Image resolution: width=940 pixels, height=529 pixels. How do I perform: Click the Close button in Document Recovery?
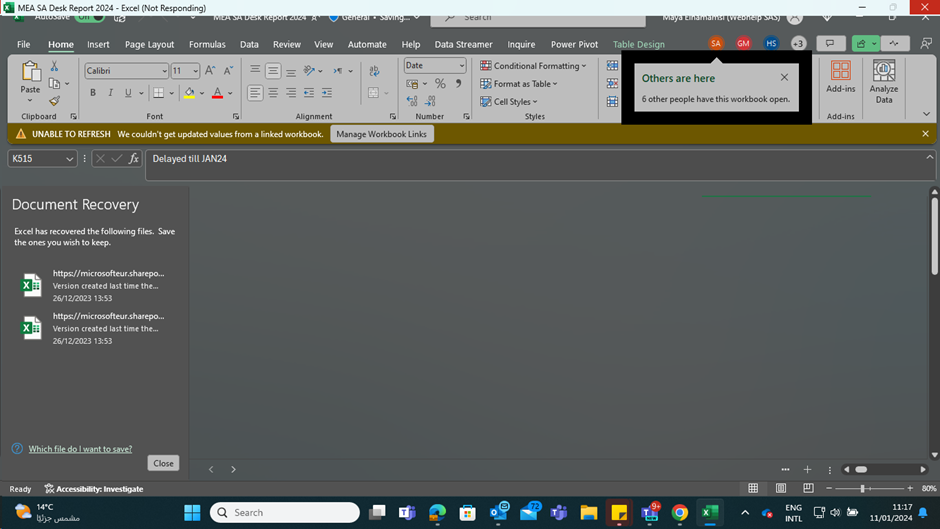click(x=163, y=463)
